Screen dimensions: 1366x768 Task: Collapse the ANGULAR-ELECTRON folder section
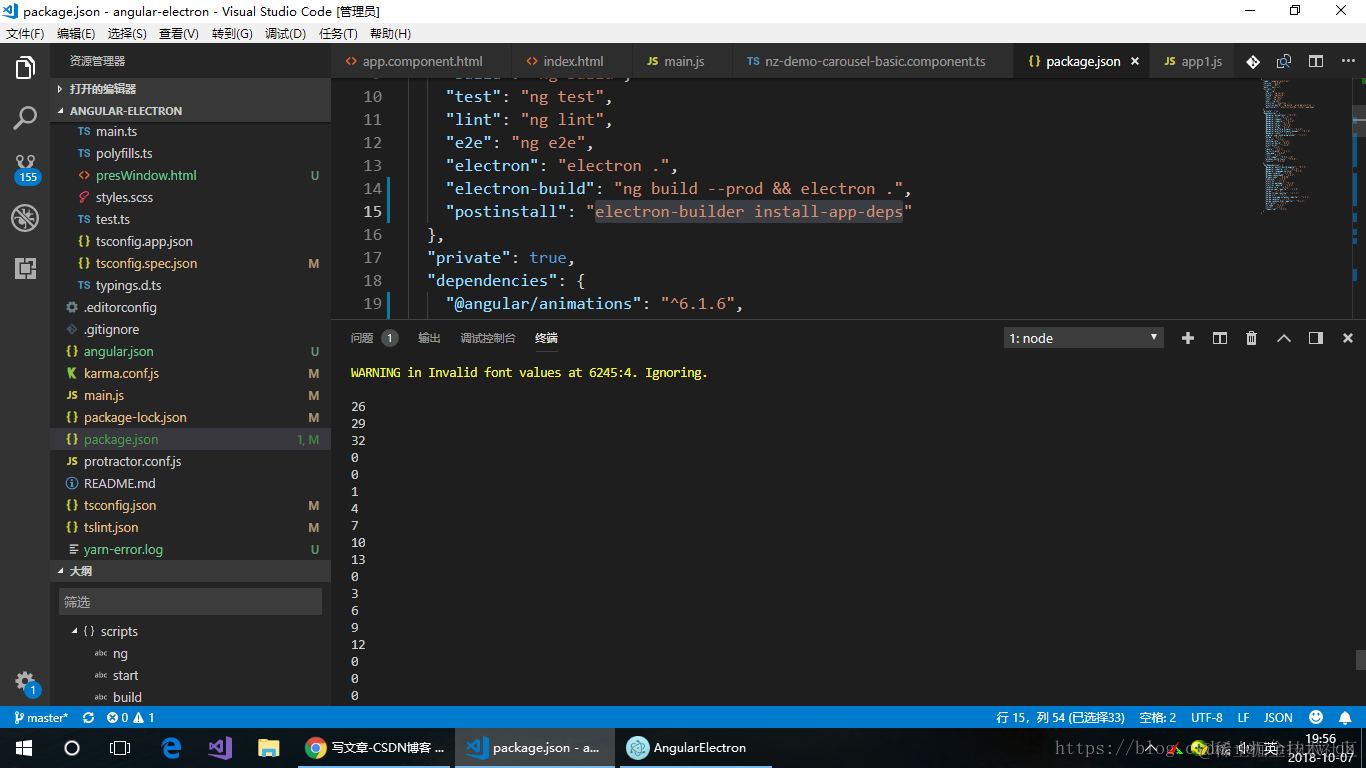[190, 111]
